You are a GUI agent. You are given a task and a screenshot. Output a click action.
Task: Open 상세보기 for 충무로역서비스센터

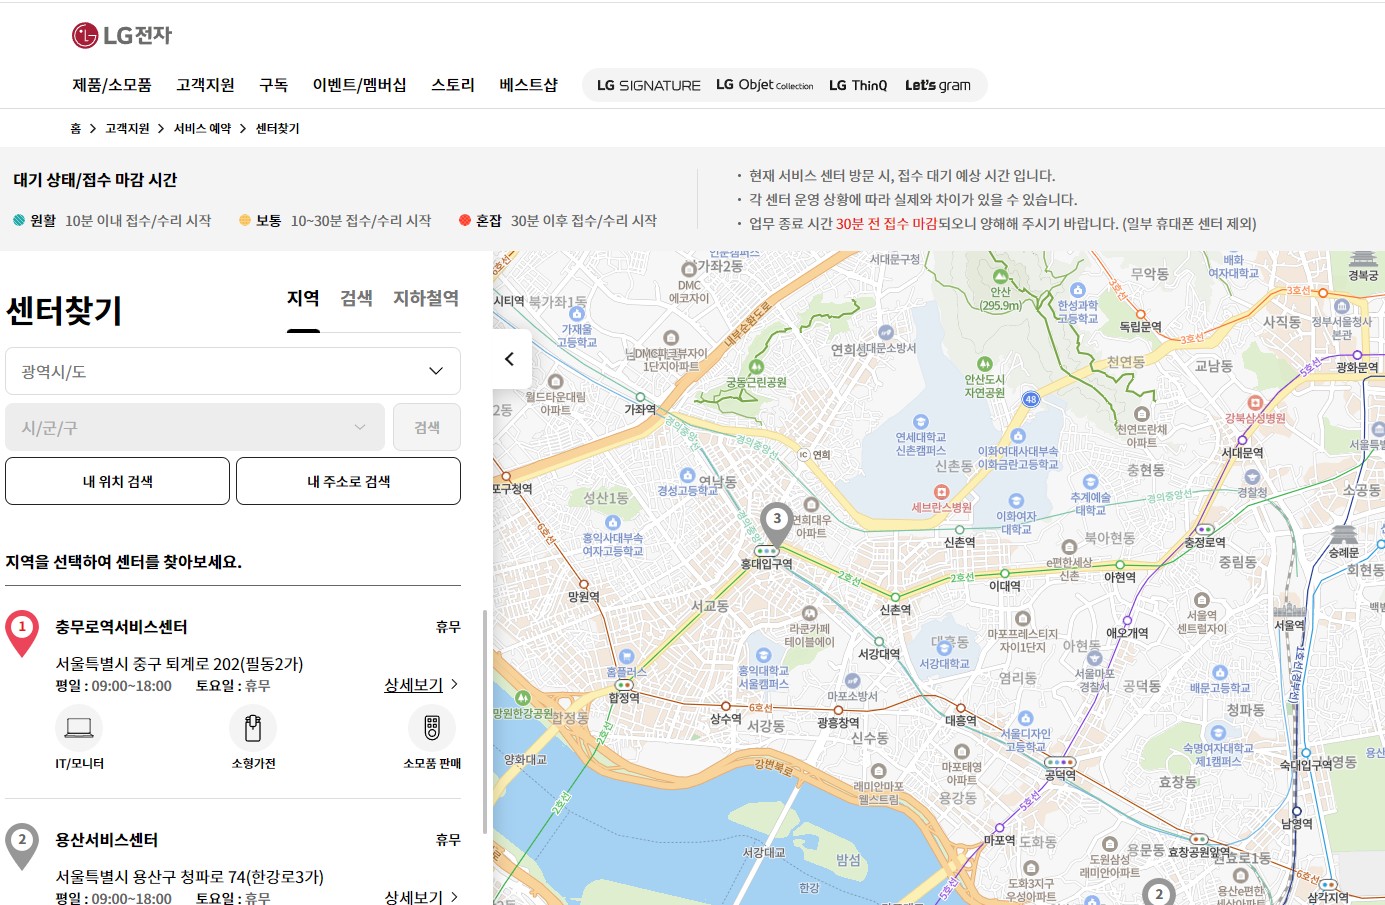pyautogui.click(x=421, y=685)
